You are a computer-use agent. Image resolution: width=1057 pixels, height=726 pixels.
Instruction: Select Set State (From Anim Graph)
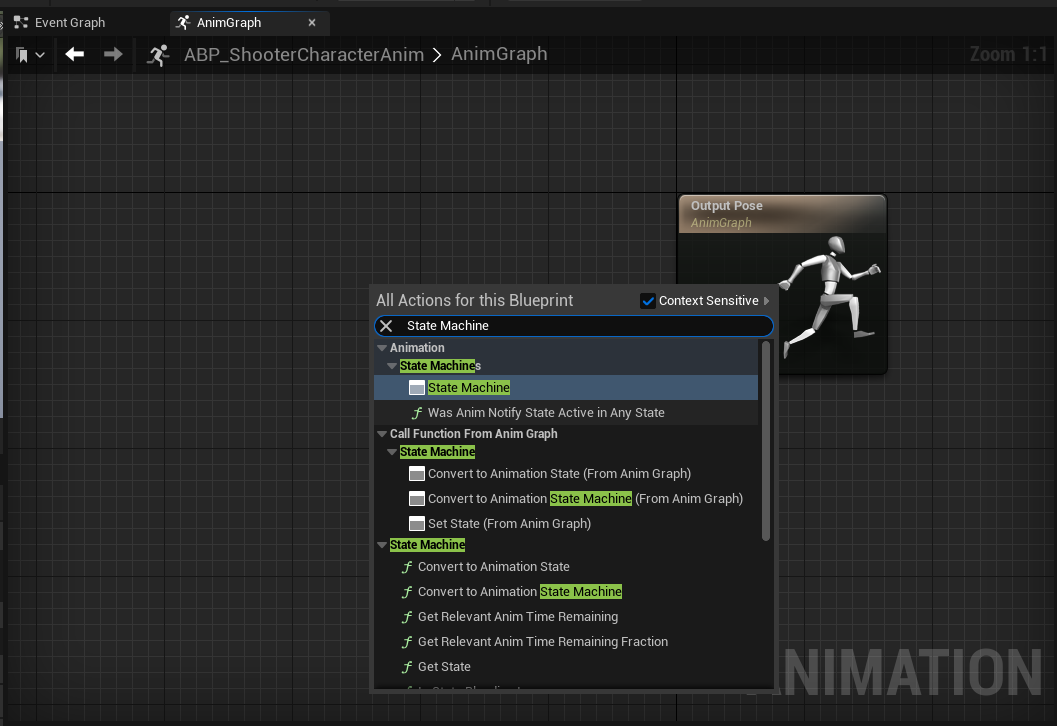566,524
